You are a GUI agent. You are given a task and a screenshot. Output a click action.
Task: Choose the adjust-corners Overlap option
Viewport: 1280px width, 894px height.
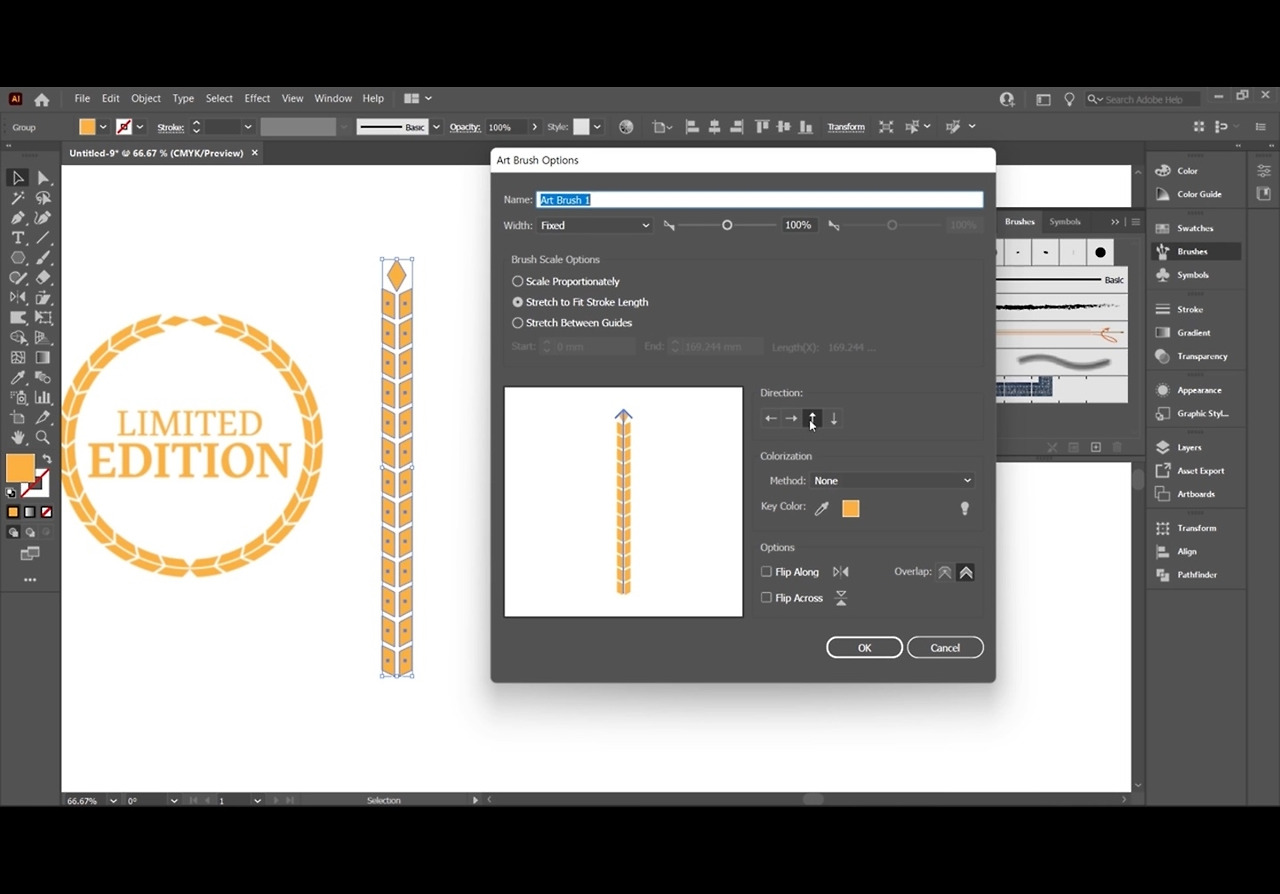pos(966,573)
